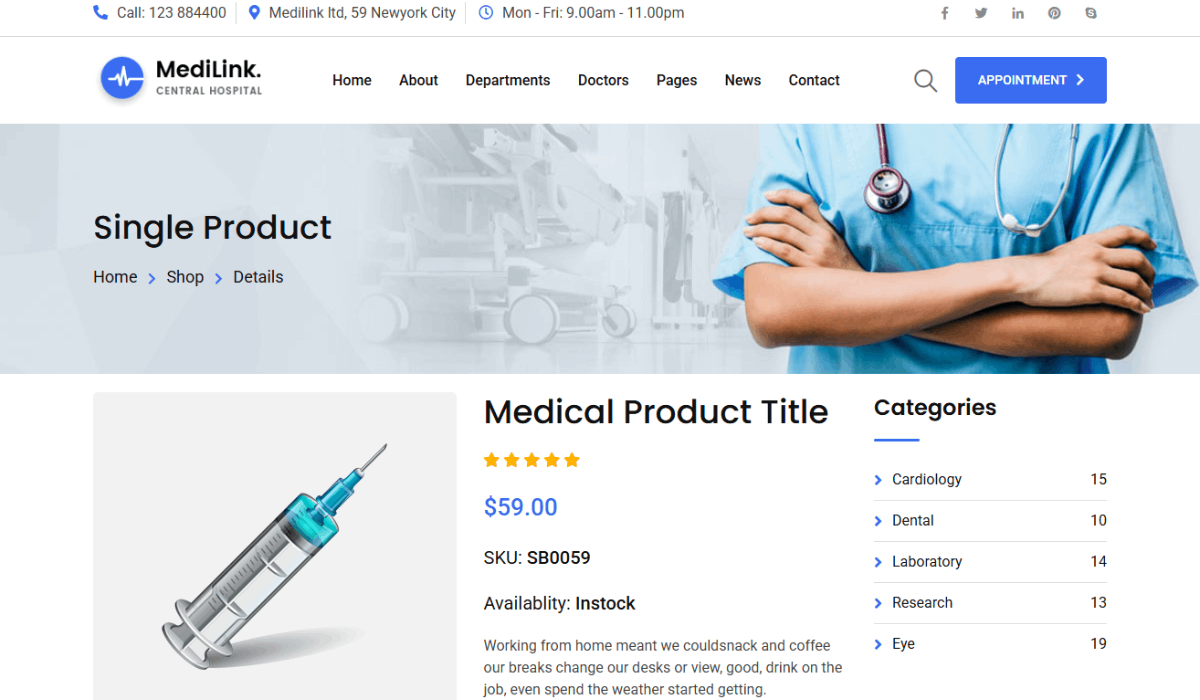This screenshot has height=700, width=1200.
Task: Follow the Shop breadcrumb link
Action: pyautogui.click(x=185, y=277)
